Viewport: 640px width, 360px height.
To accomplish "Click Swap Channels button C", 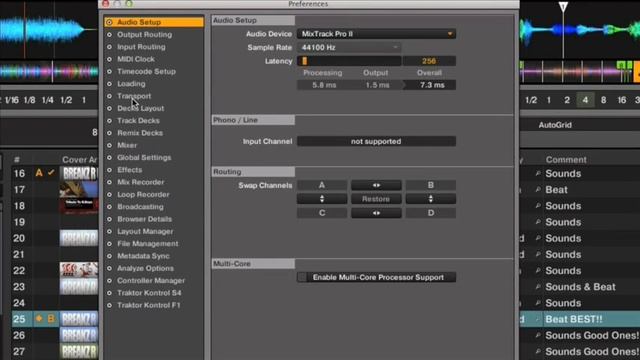I will point(322,213).
